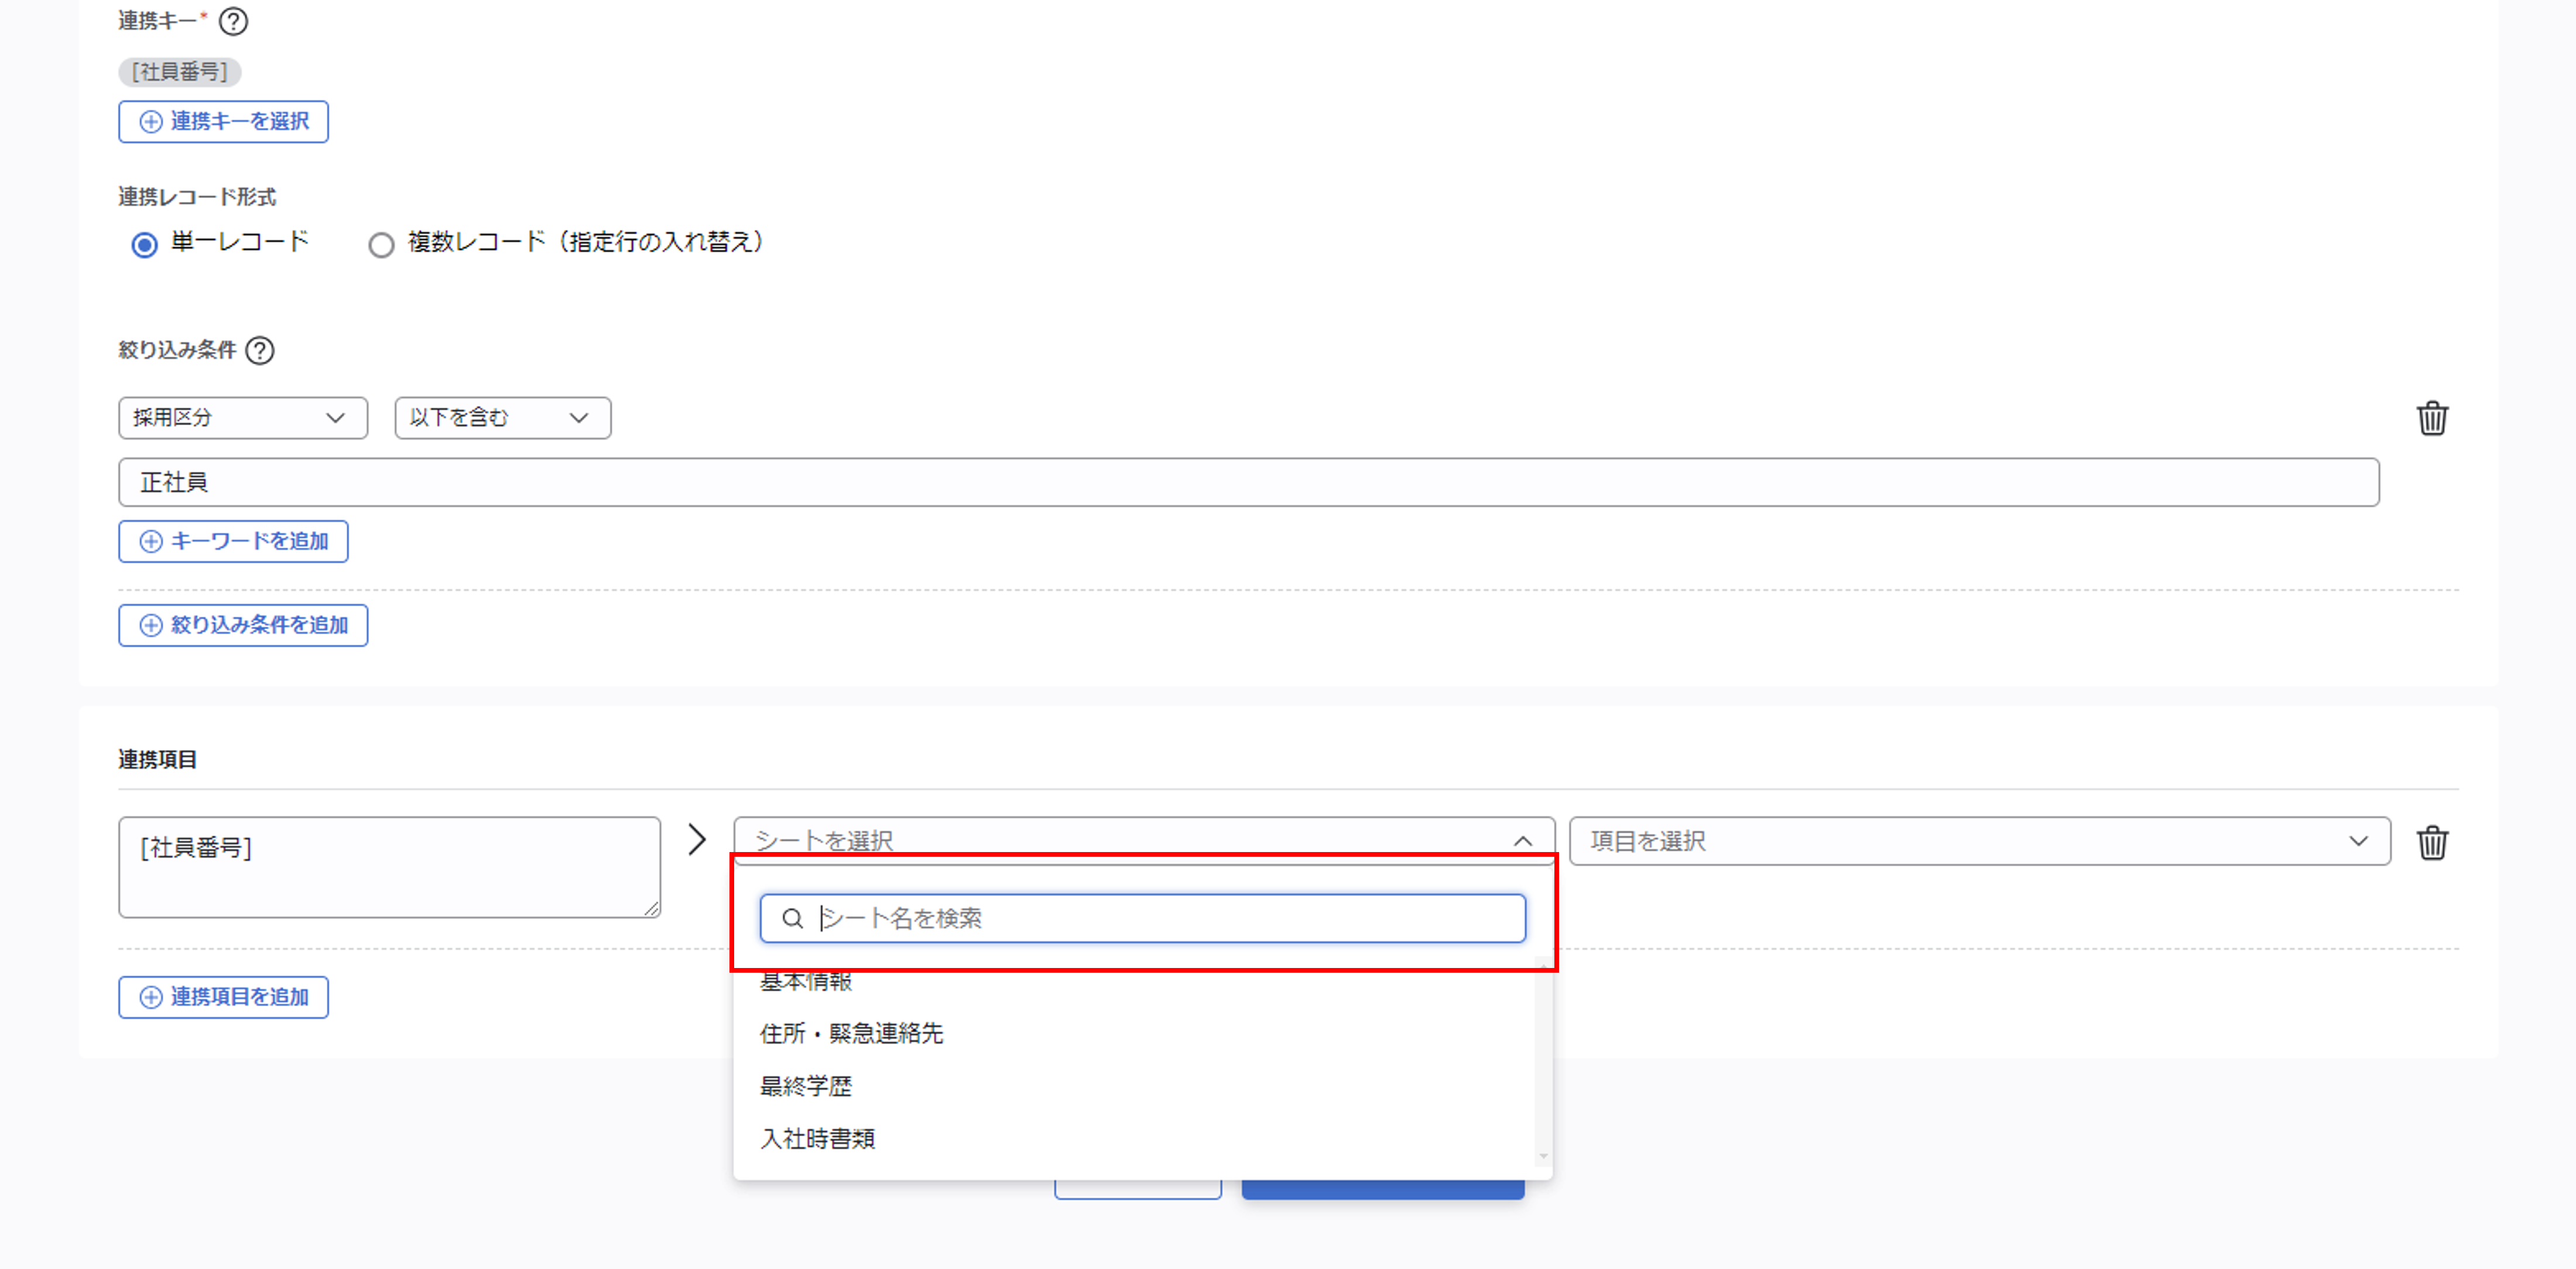
Task: Open the 以下を含む condition dropdown
Action: click(x=502, y=418)
